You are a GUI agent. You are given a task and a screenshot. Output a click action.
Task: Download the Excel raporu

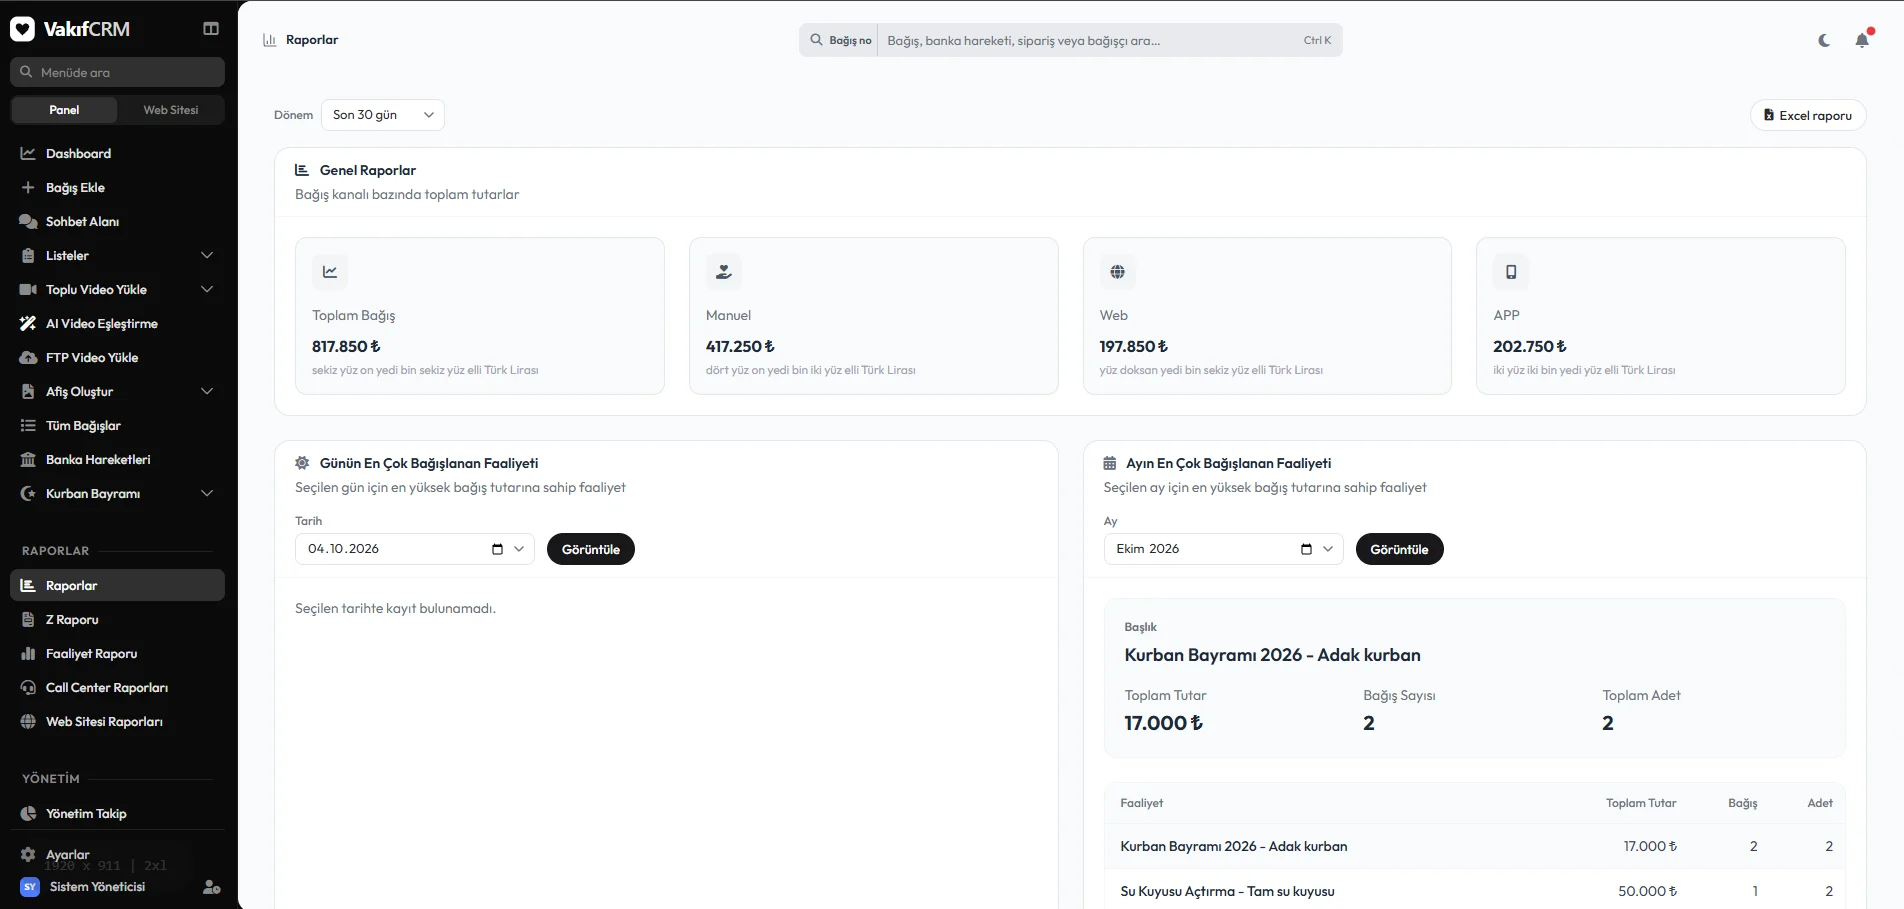[x=1808, y=115]
